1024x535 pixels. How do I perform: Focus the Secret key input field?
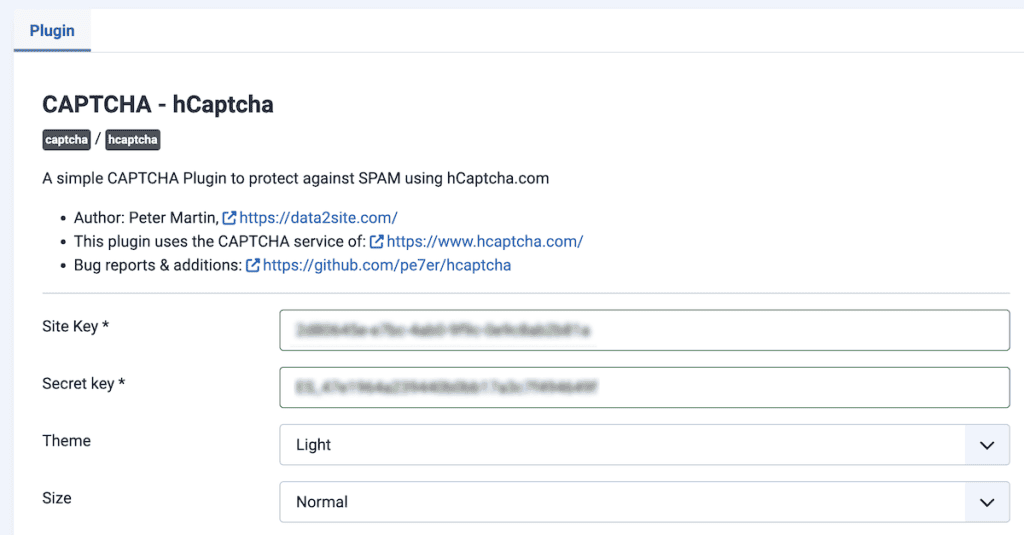[x=645, y=387]
